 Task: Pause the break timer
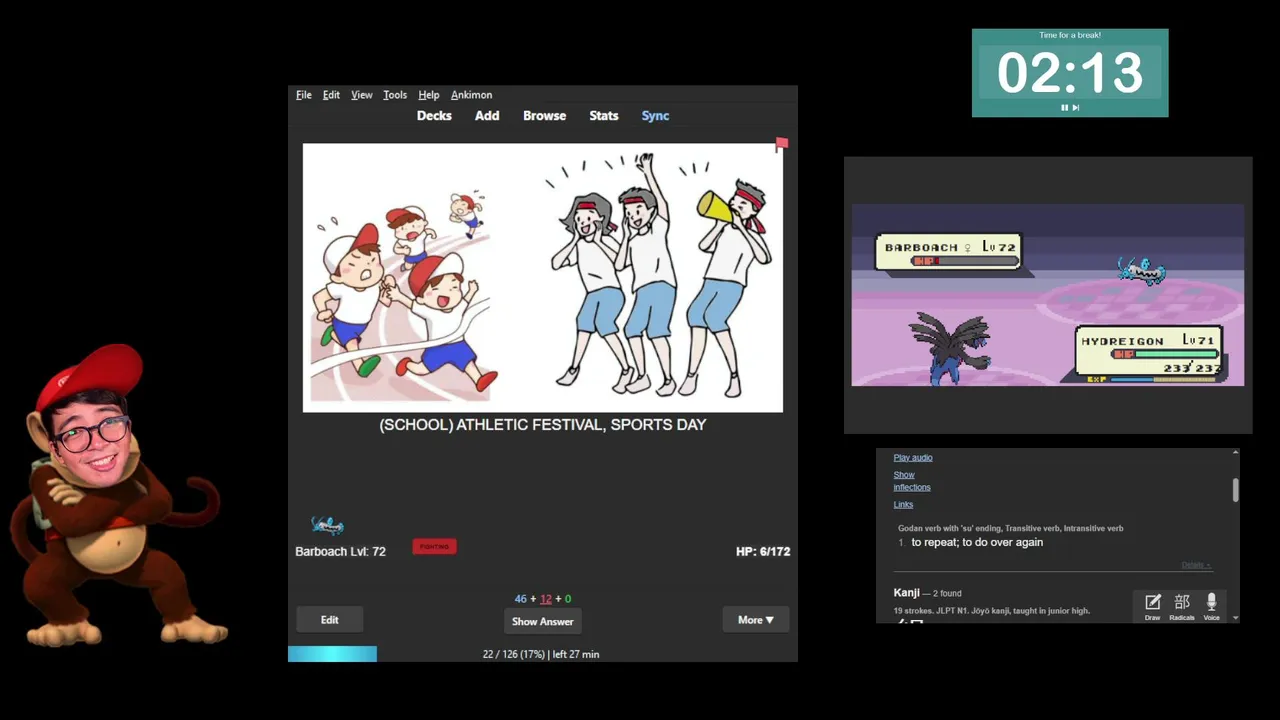point(1064,107)
